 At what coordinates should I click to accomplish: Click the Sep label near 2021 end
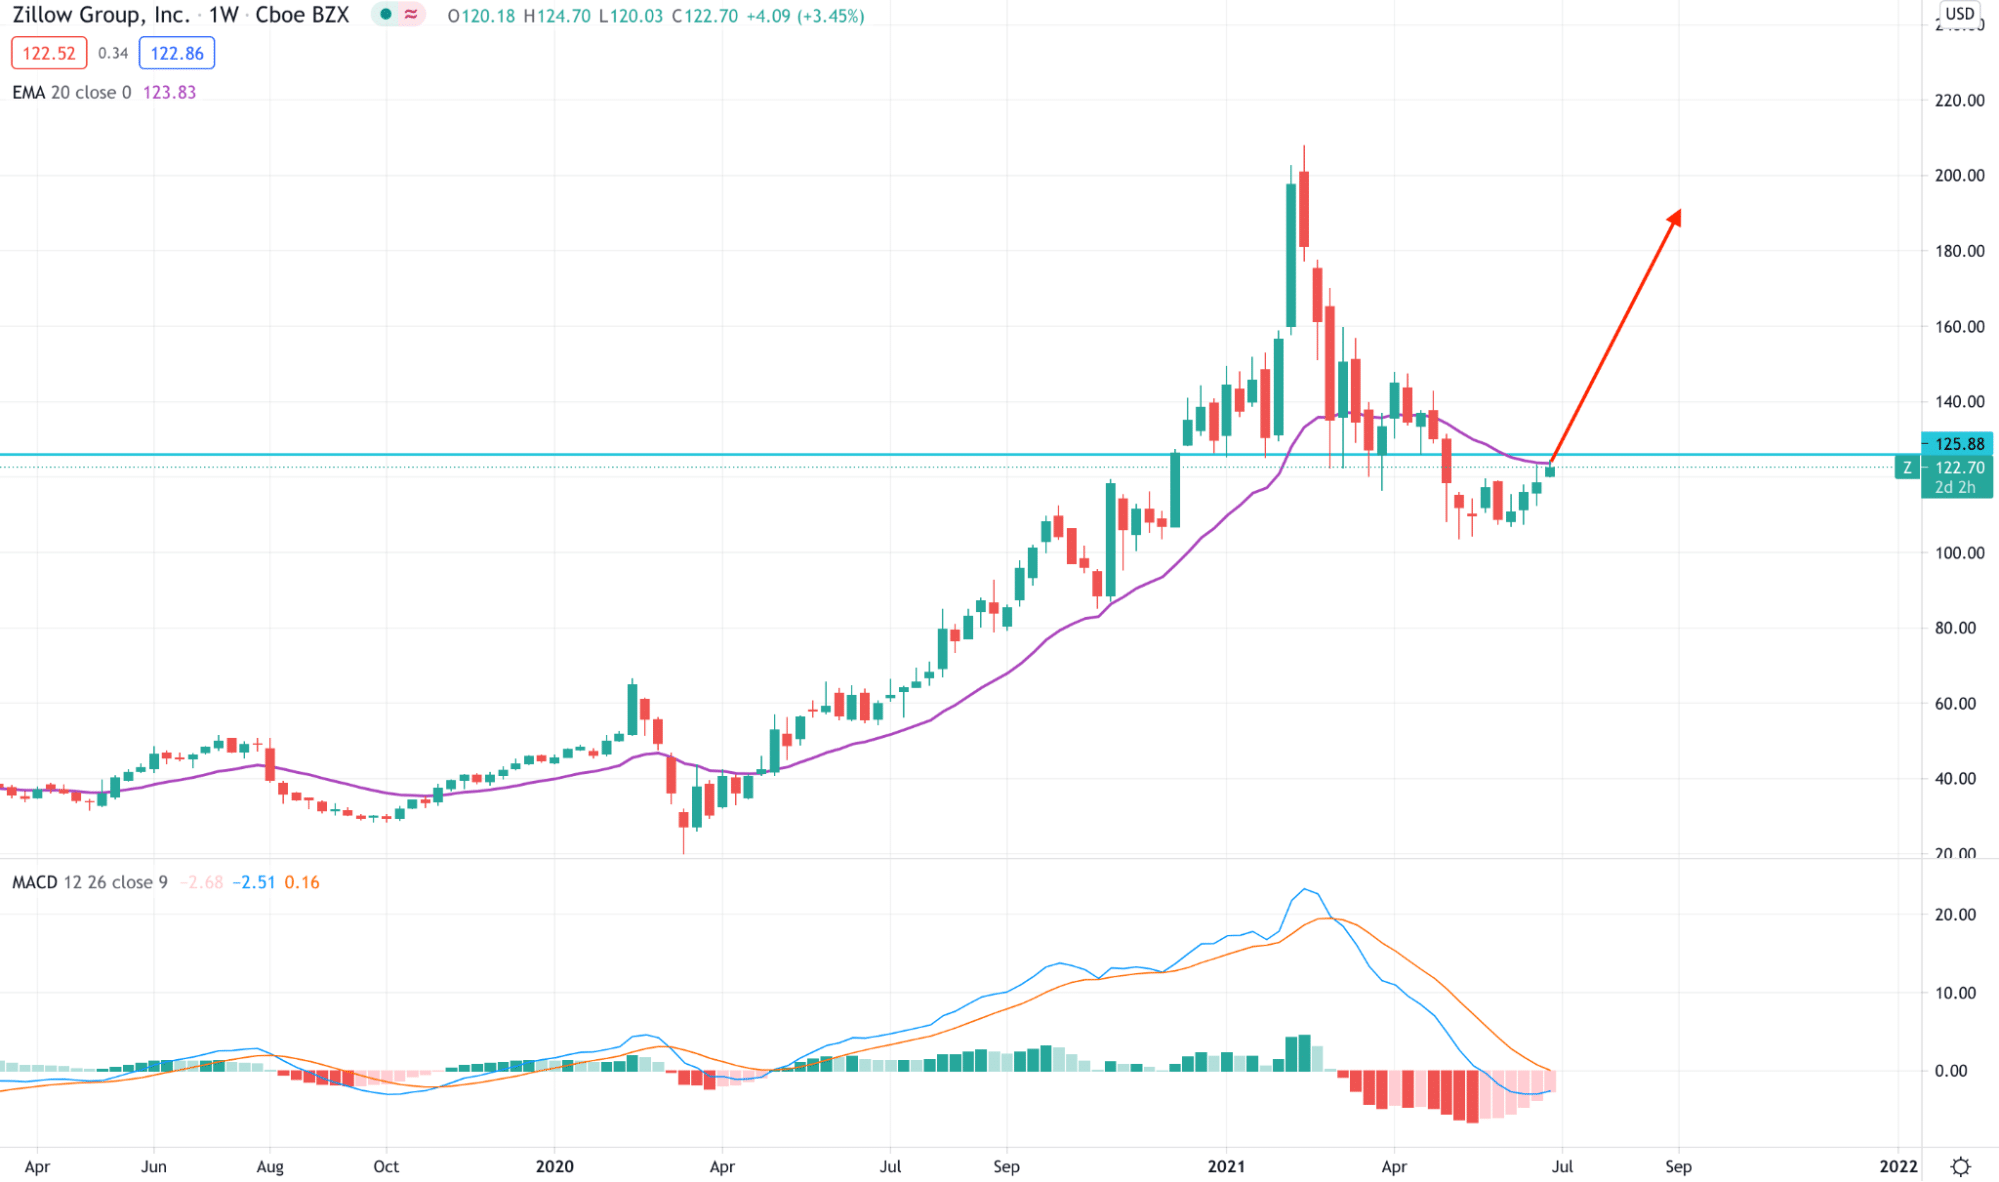(1678, 1166)
